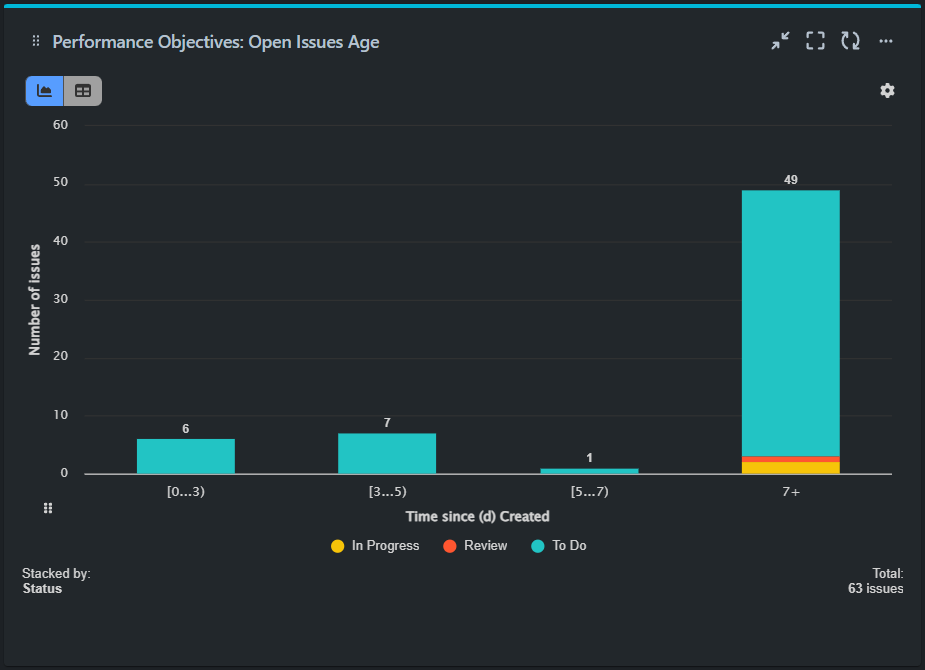The height and width of the screenshot is (670, 925).
Task: Select the 7+ bar showing 49 issues
Action: [x=790, y=330]
